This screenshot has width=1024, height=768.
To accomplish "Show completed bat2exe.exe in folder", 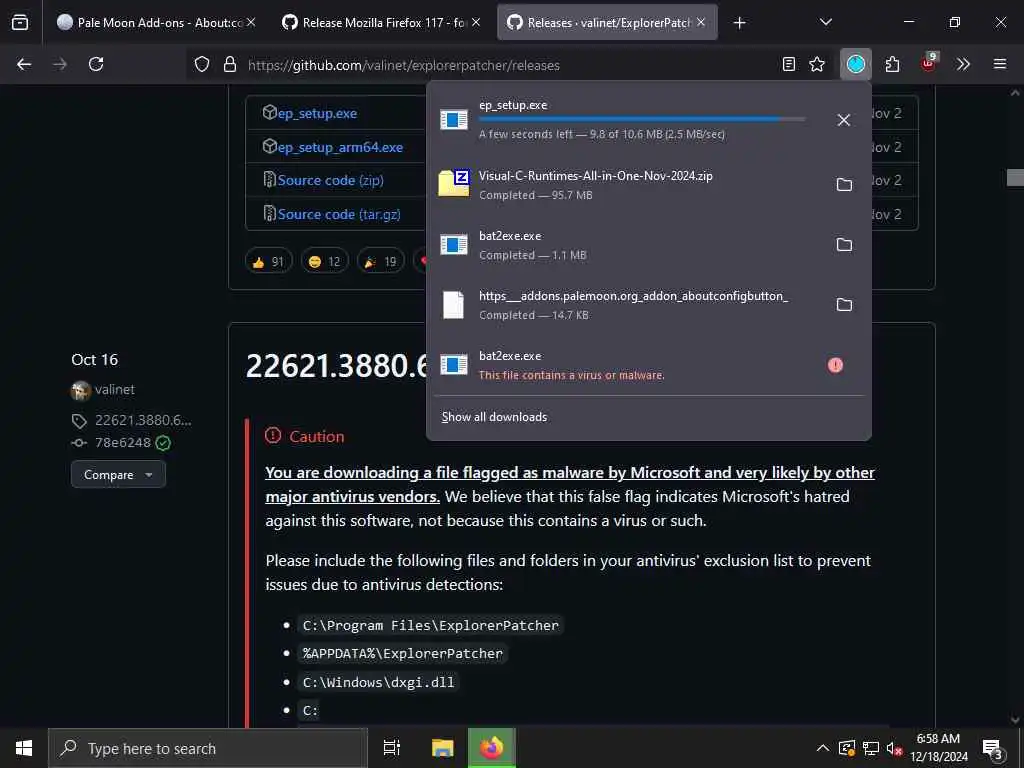I will [844, 245].
